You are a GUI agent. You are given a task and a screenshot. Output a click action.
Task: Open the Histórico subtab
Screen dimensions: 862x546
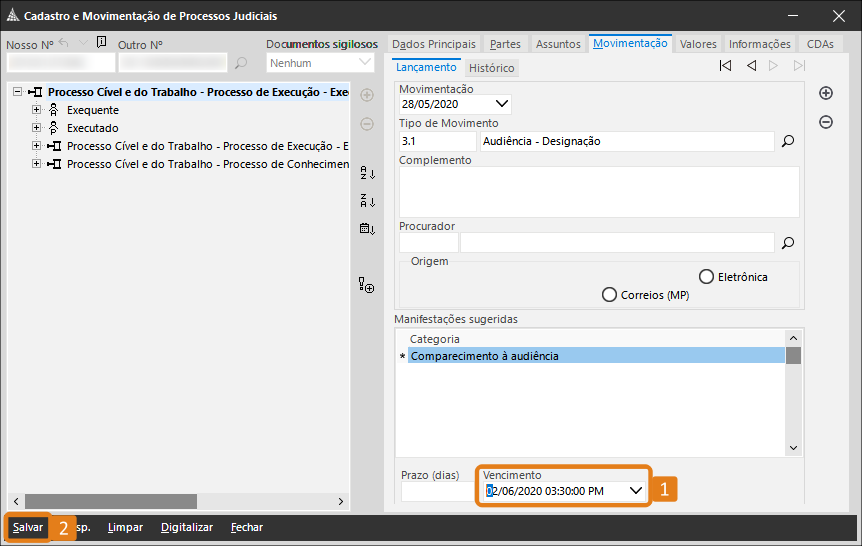click(491, 68)
